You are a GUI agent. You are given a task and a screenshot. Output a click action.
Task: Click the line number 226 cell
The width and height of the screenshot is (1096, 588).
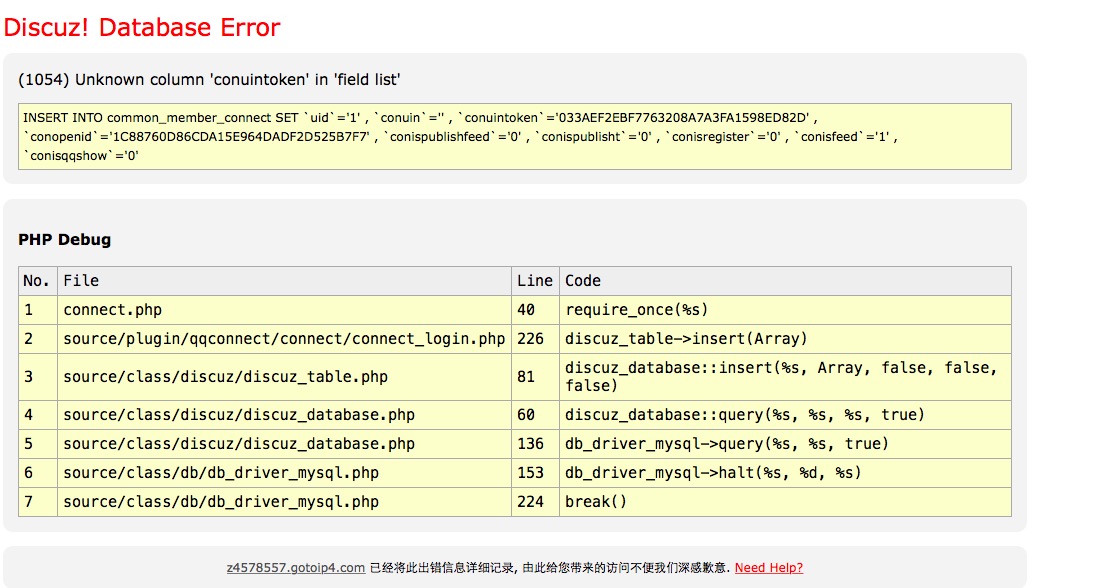click(530, 339)
